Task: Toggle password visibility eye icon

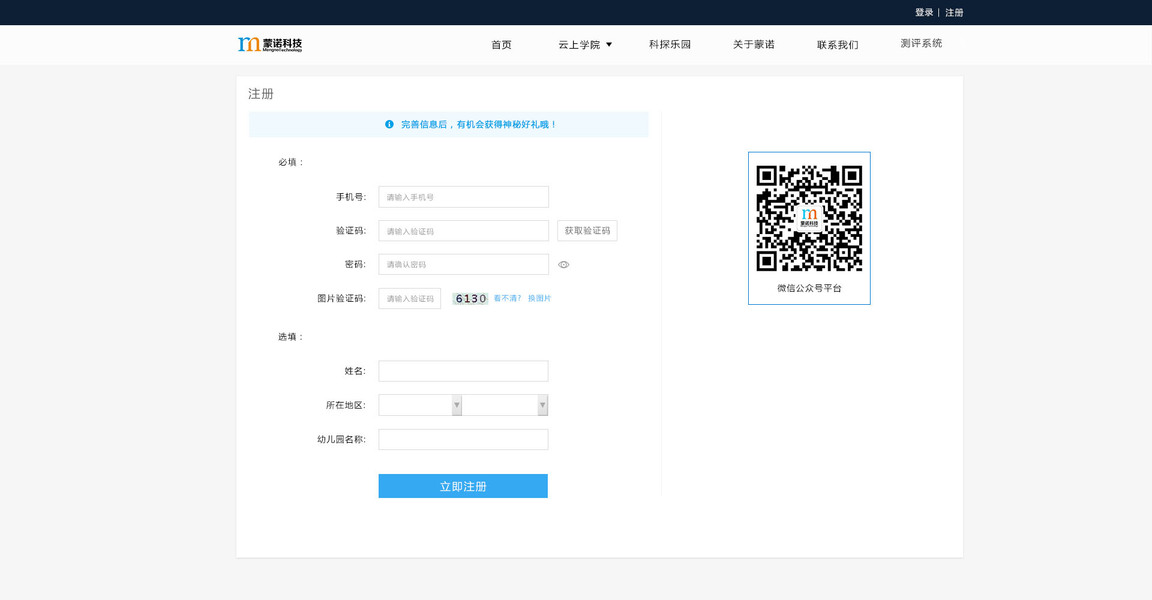Action: 564,264
